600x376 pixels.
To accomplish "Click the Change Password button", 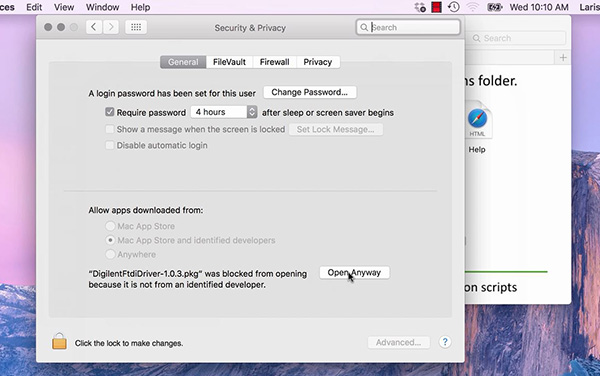I will pyautogui.click(x=310, y=92).
